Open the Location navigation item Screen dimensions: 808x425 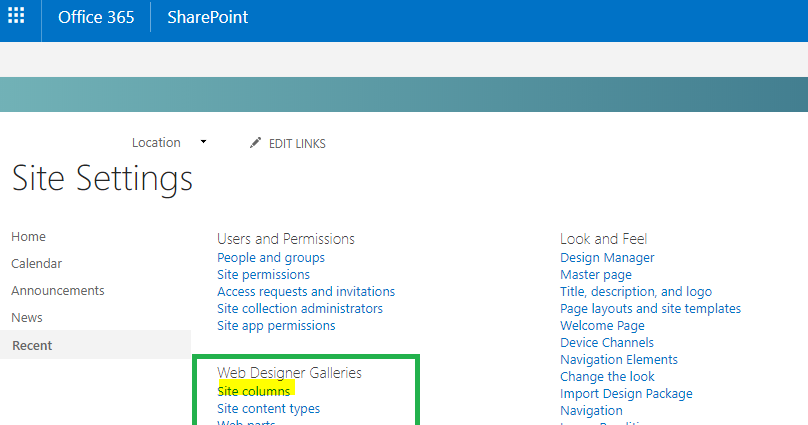(x=156, y=143)
